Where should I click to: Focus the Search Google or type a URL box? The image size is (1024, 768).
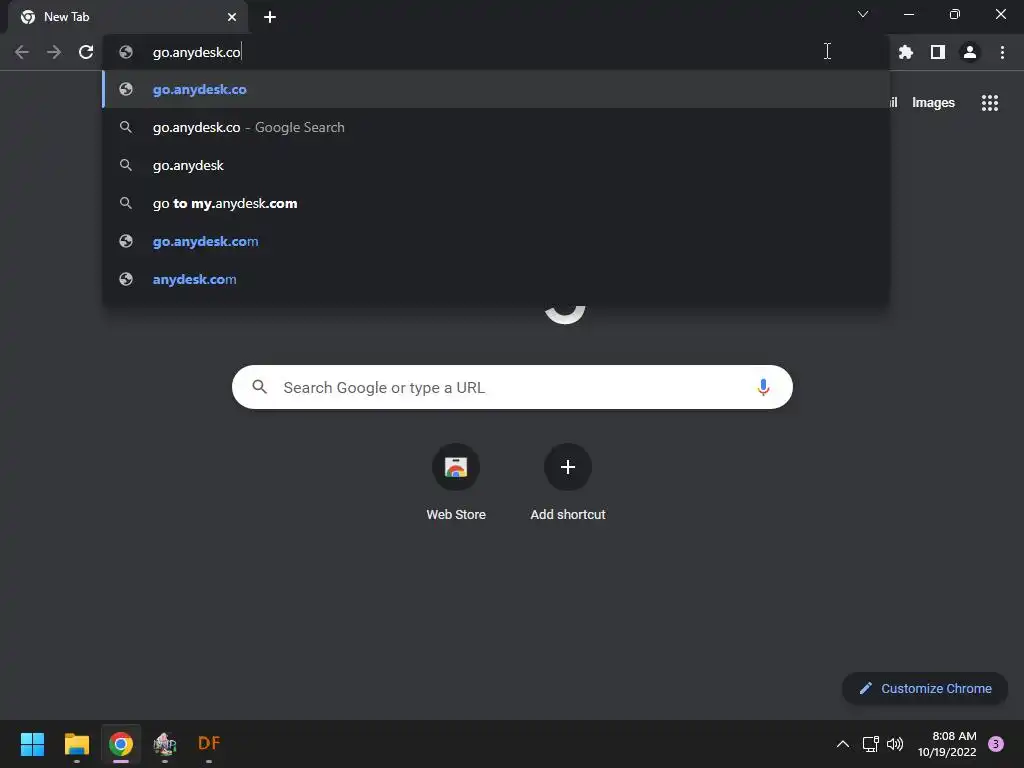tap(512, 387)
